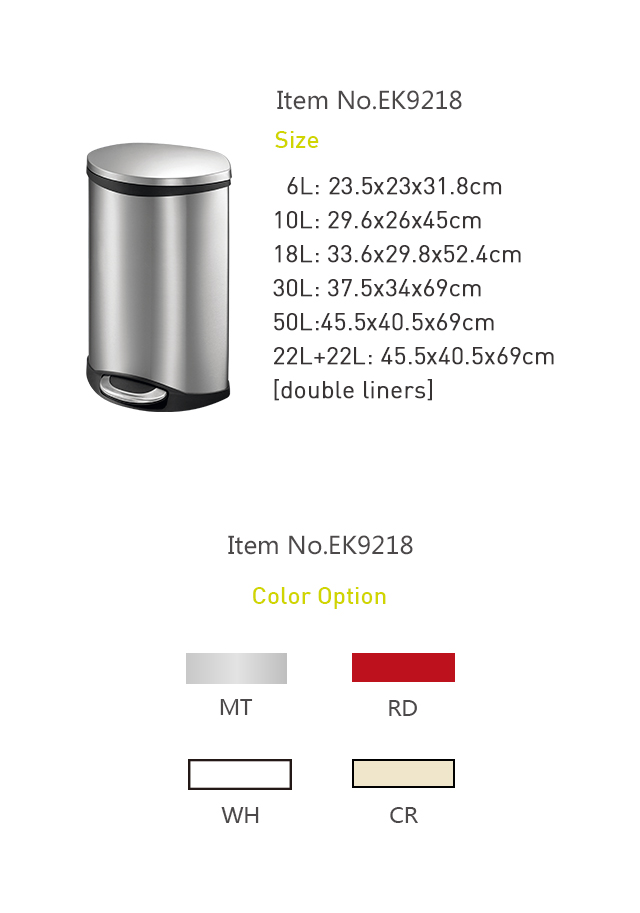The height and width of the screenshot is (913, 640).
Task: Click the Color Option heading
Action: (x=319, y=596)
